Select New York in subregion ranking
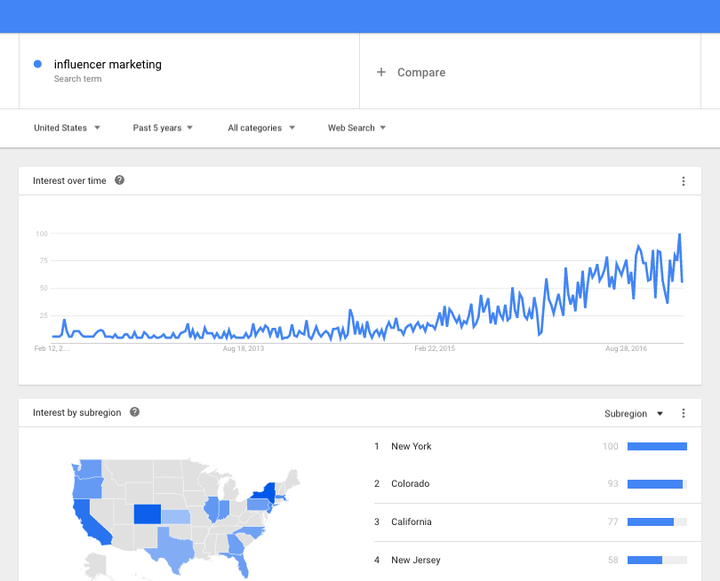Image resolution: width=720 pixels, height=581 pixels. click(411, 446)
